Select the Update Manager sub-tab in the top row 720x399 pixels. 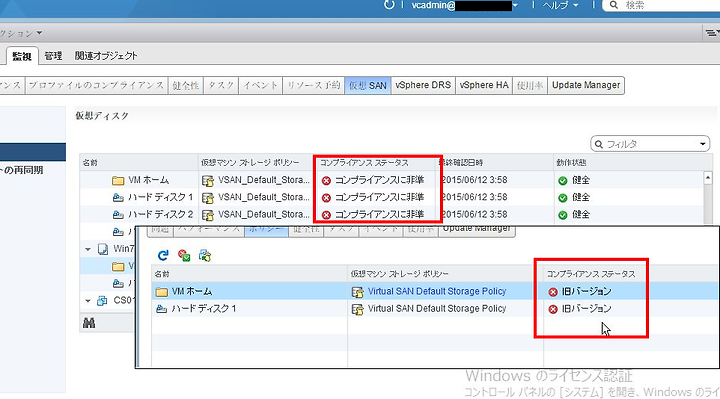[x=586, y=85]
